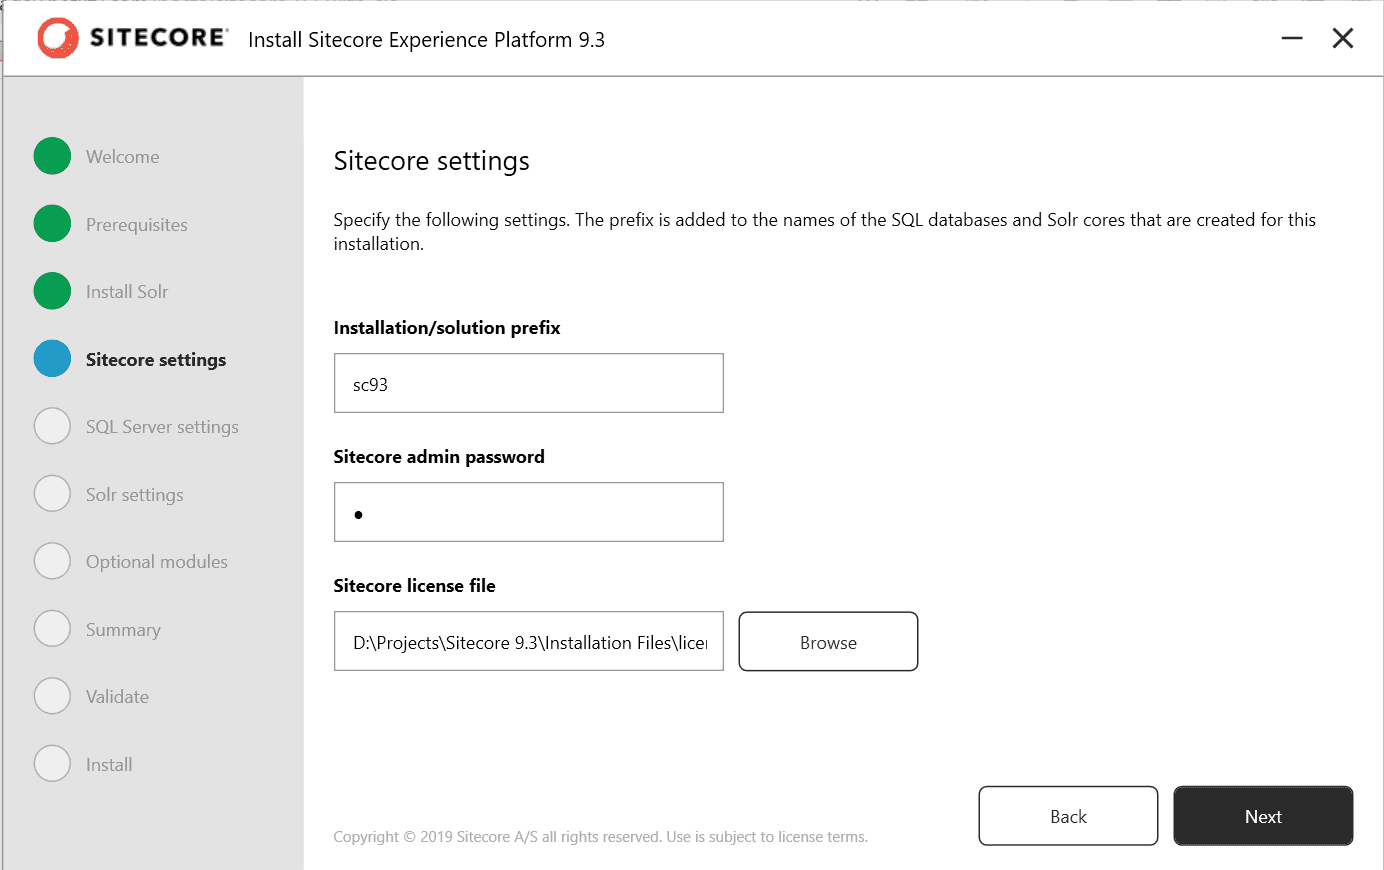This screenshot has height=870, width=1384.
Task: Click the Summary step circle
Action: 52,629
